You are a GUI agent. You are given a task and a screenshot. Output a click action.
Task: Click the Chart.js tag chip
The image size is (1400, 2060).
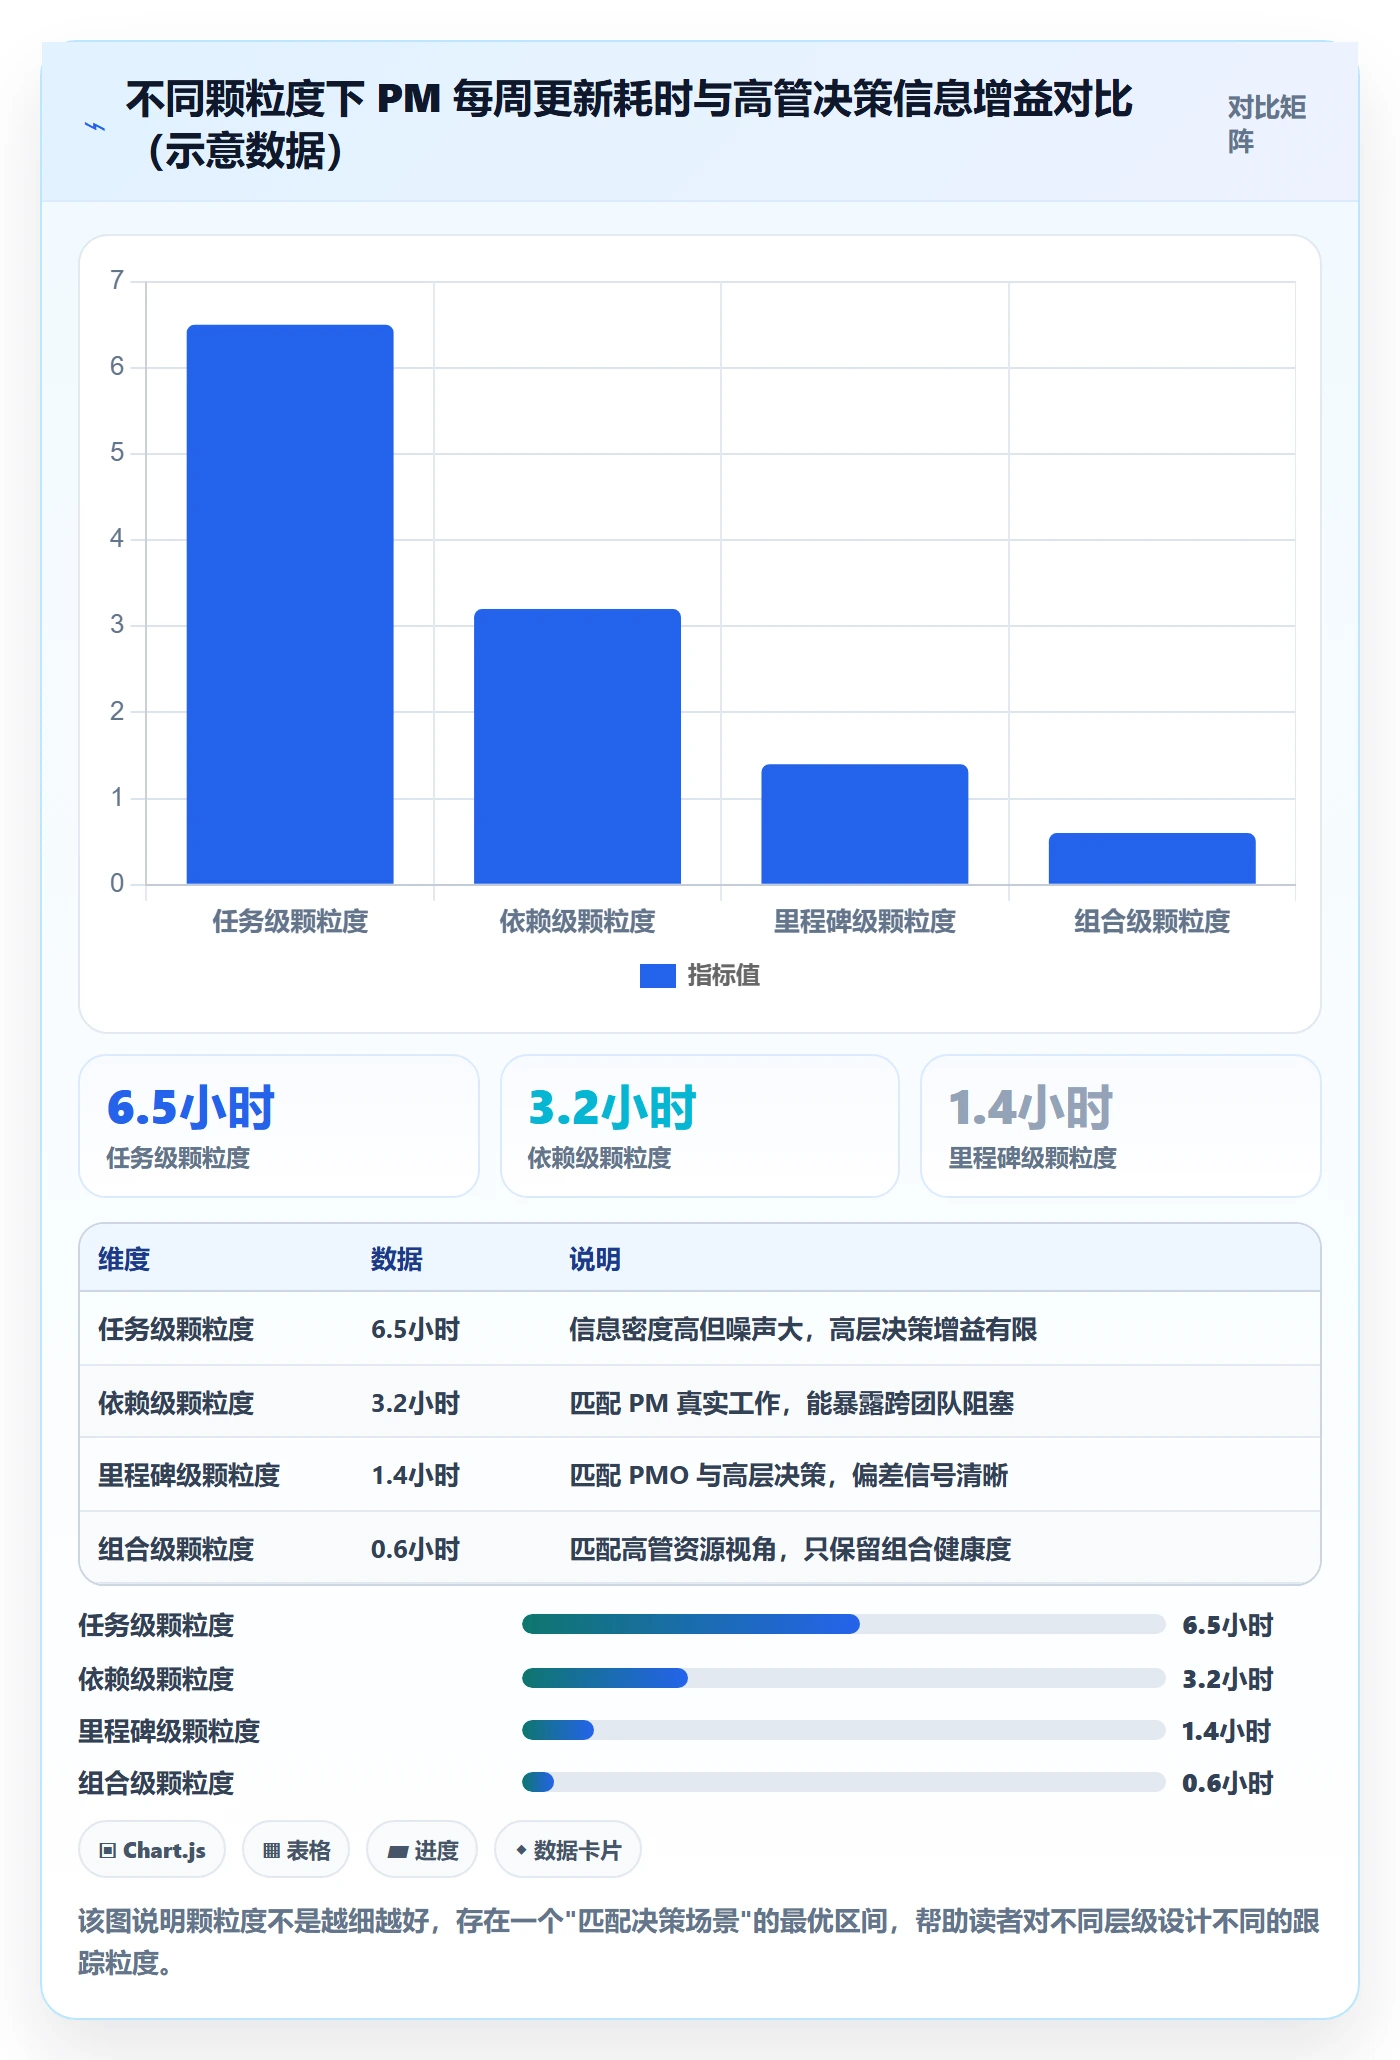(152, 1850)
